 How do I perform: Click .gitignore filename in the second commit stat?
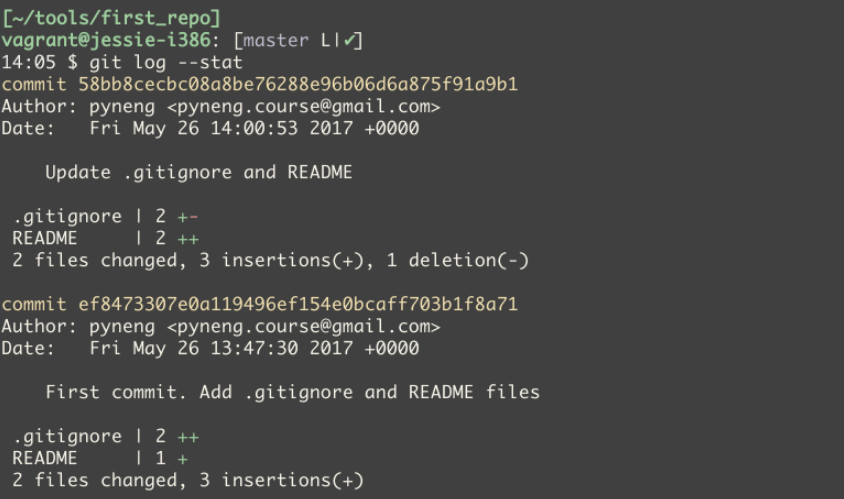click(x=67, y=437)
